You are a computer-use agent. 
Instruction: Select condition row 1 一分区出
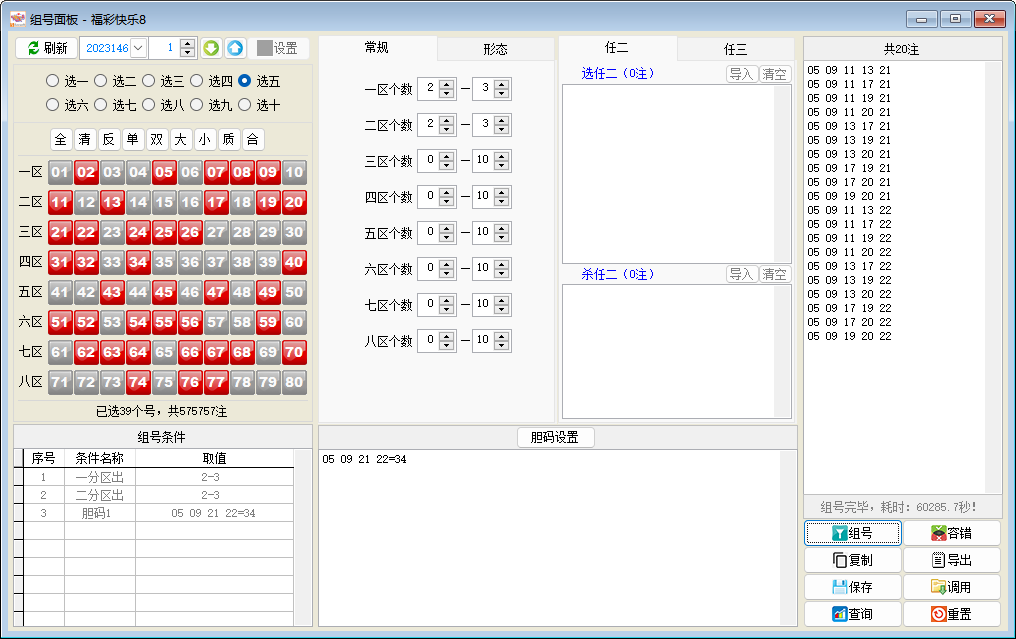tap(159, 477)
